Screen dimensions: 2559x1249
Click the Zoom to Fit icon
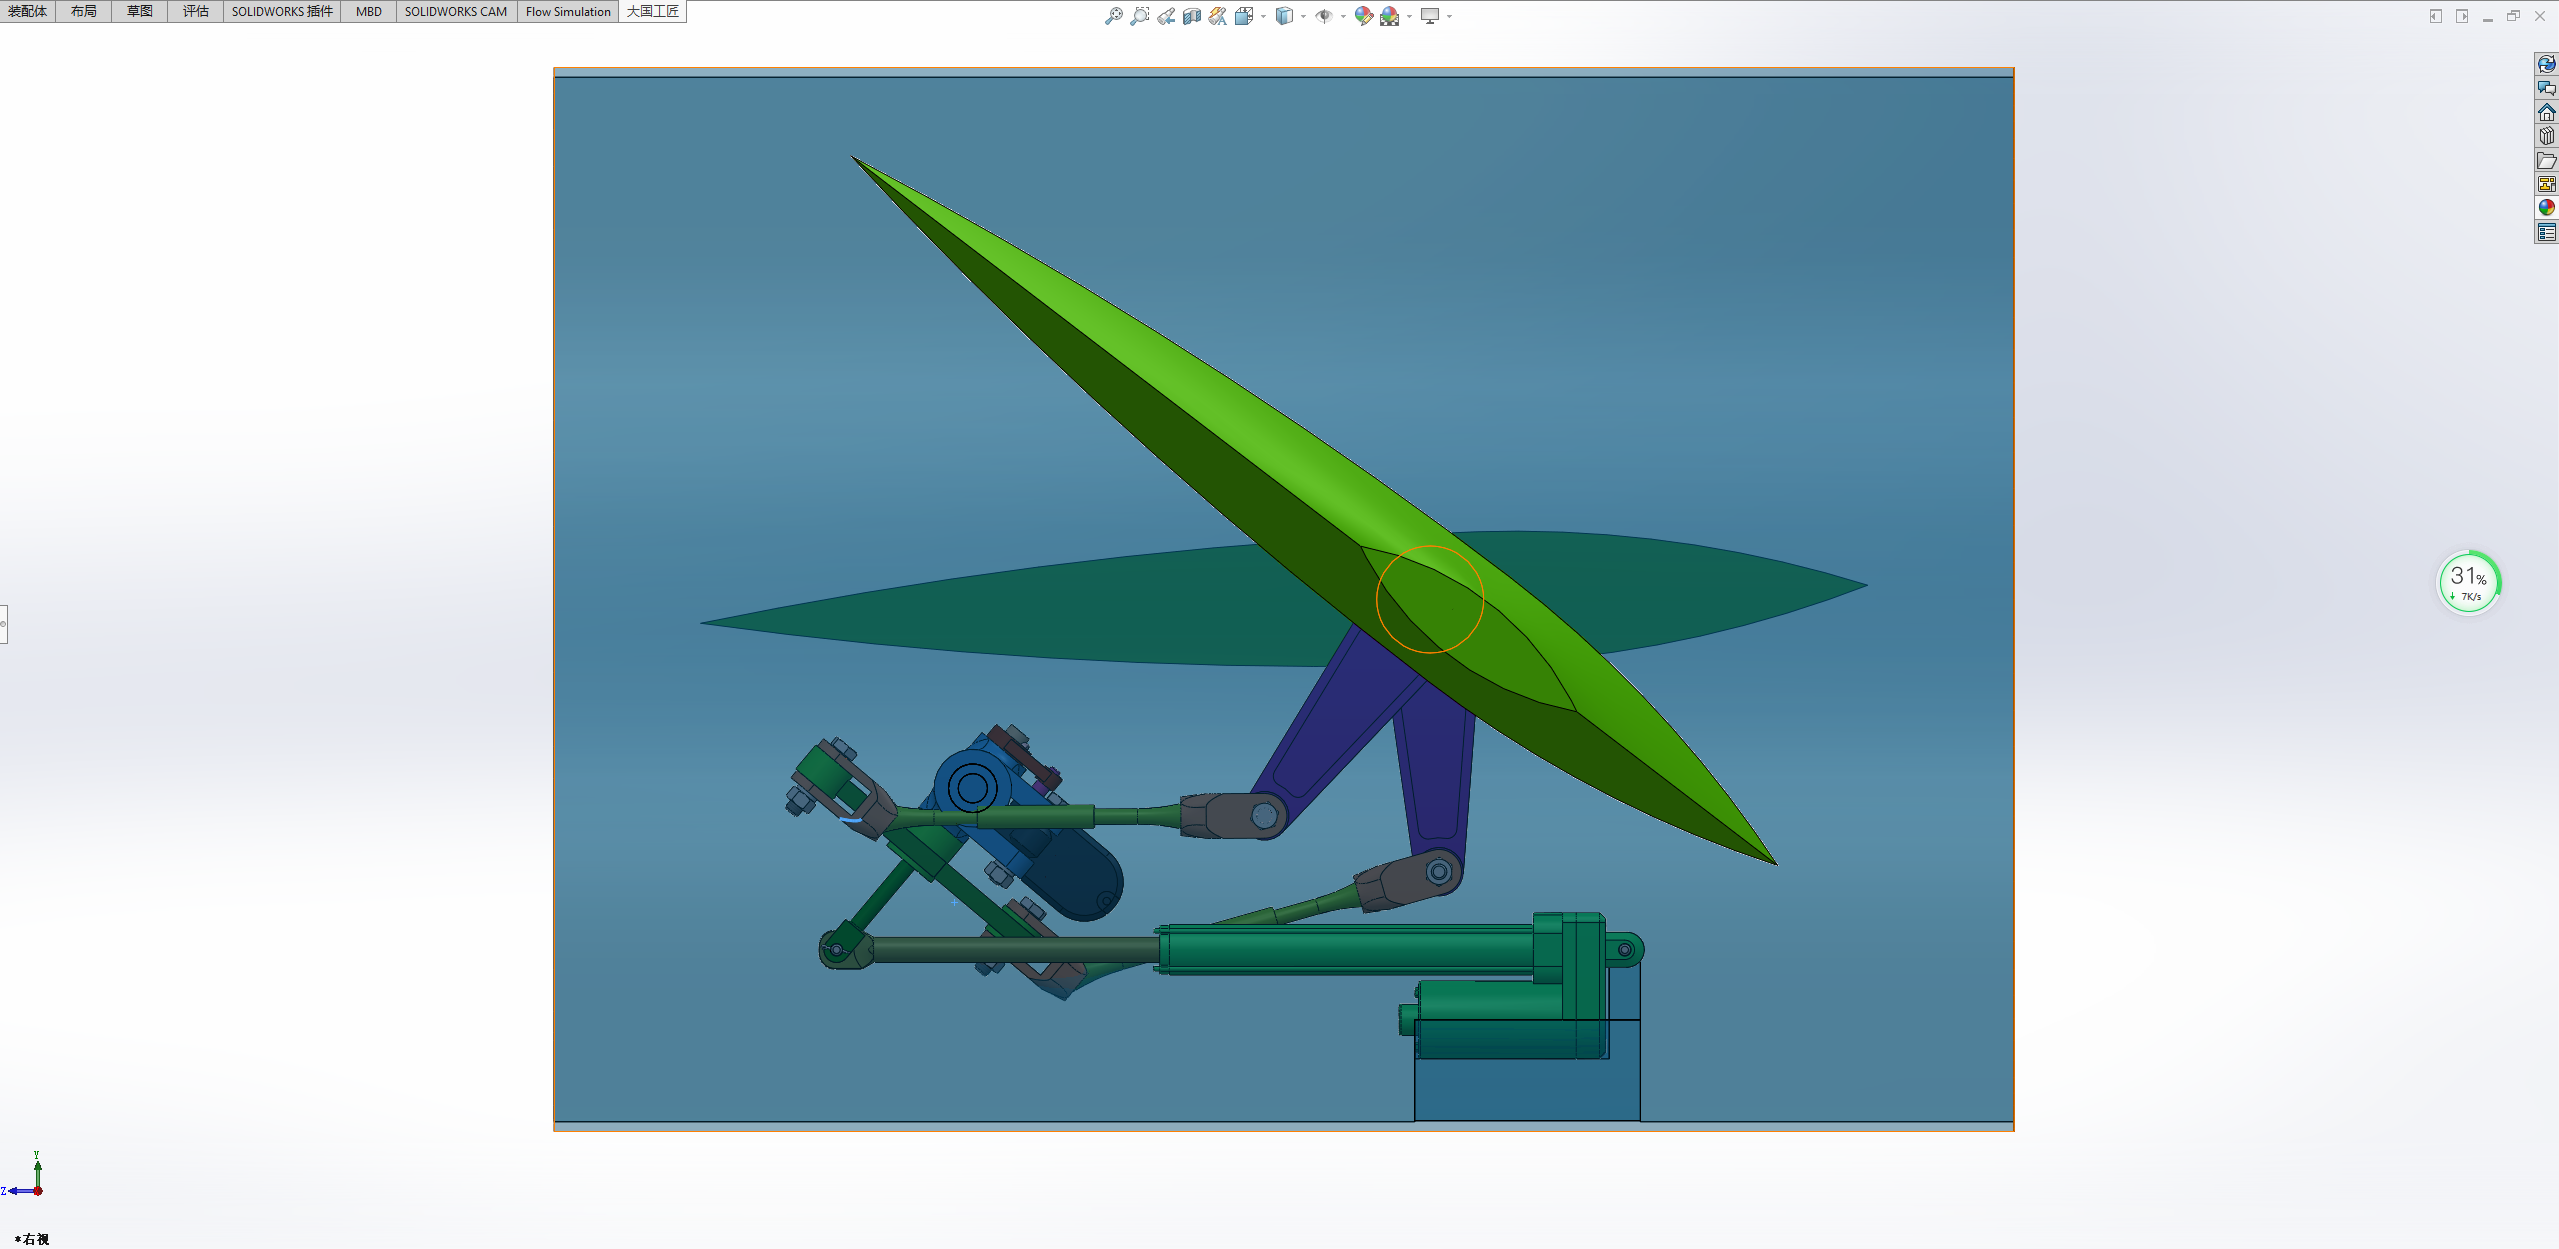point(1113,16)
